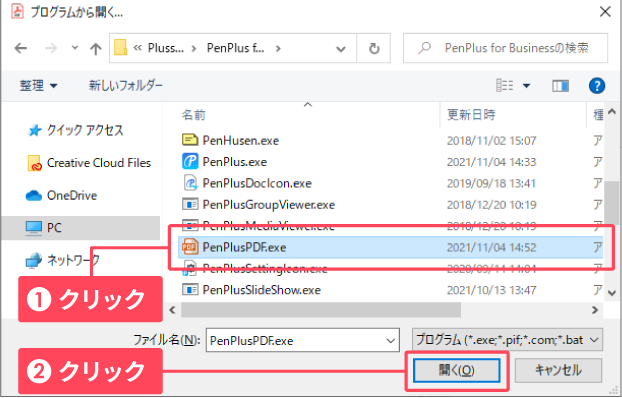This screenshot has height=398, width=622.
Task: Click the PenHusen.exe sticky note icon
Action: click(190, 140)
